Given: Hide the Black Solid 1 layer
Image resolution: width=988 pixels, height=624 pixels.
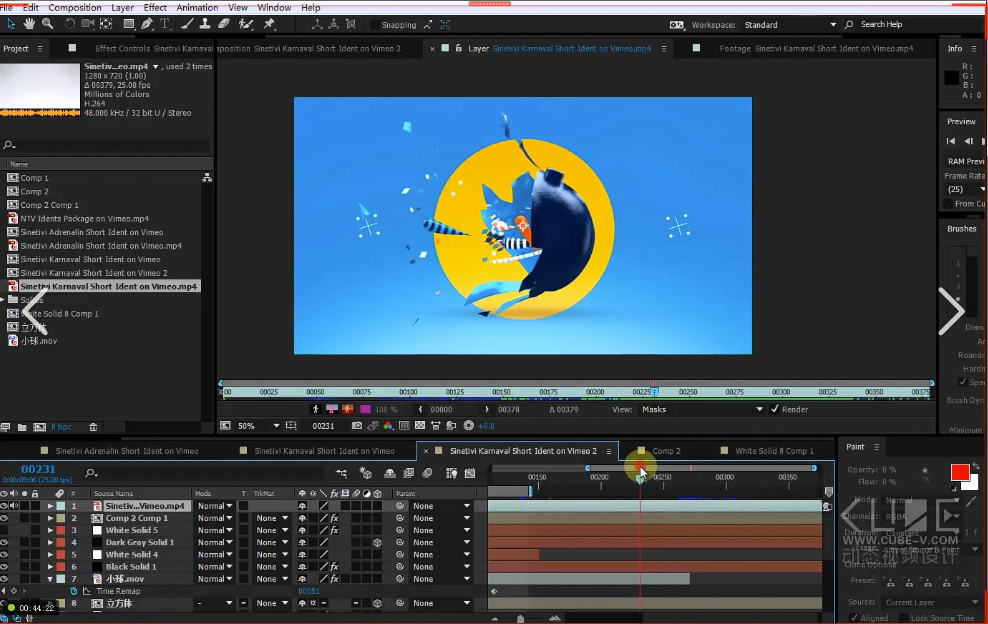Looking at the screenshot, I should tap(4, 567).
